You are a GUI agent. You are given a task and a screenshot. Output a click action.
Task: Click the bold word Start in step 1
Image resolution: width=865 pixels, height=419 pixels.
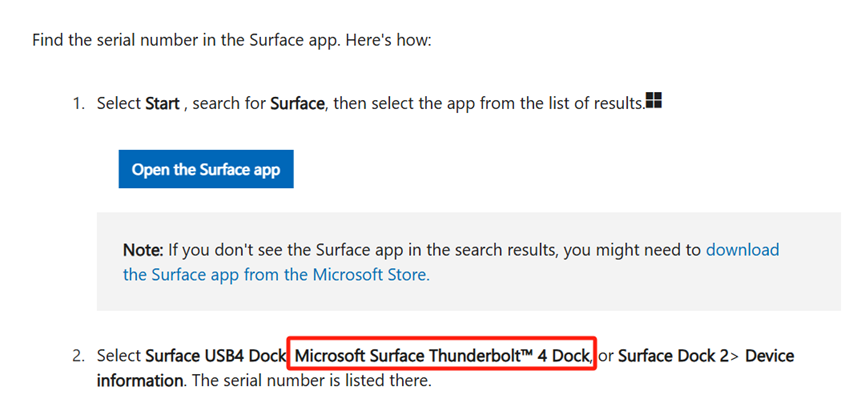163,104
